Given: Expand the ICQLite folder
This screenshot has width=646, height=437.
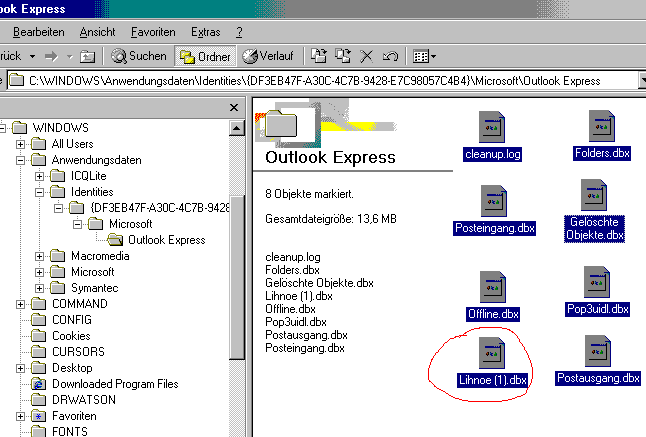Looking at the screenshot, I should click(x=39, y=176).
